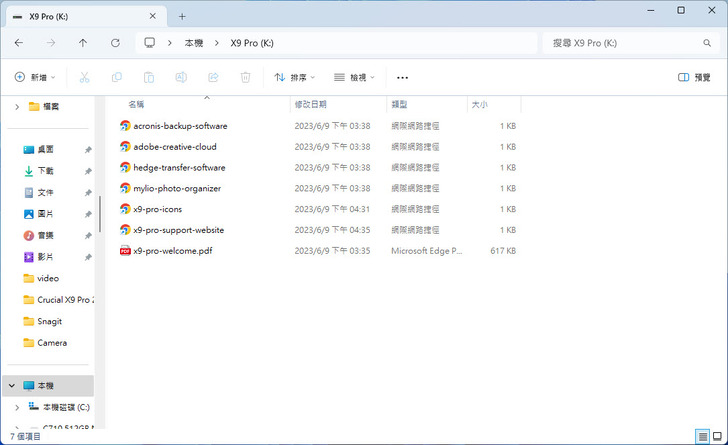Expand the 本機磁碟 (C:) tree node
The image size is (728, 445).
16,407
